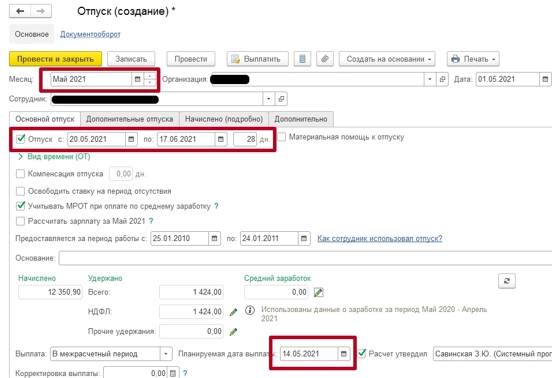Open the Документооборот link
The image size is (558, 378).
[90, 34]
